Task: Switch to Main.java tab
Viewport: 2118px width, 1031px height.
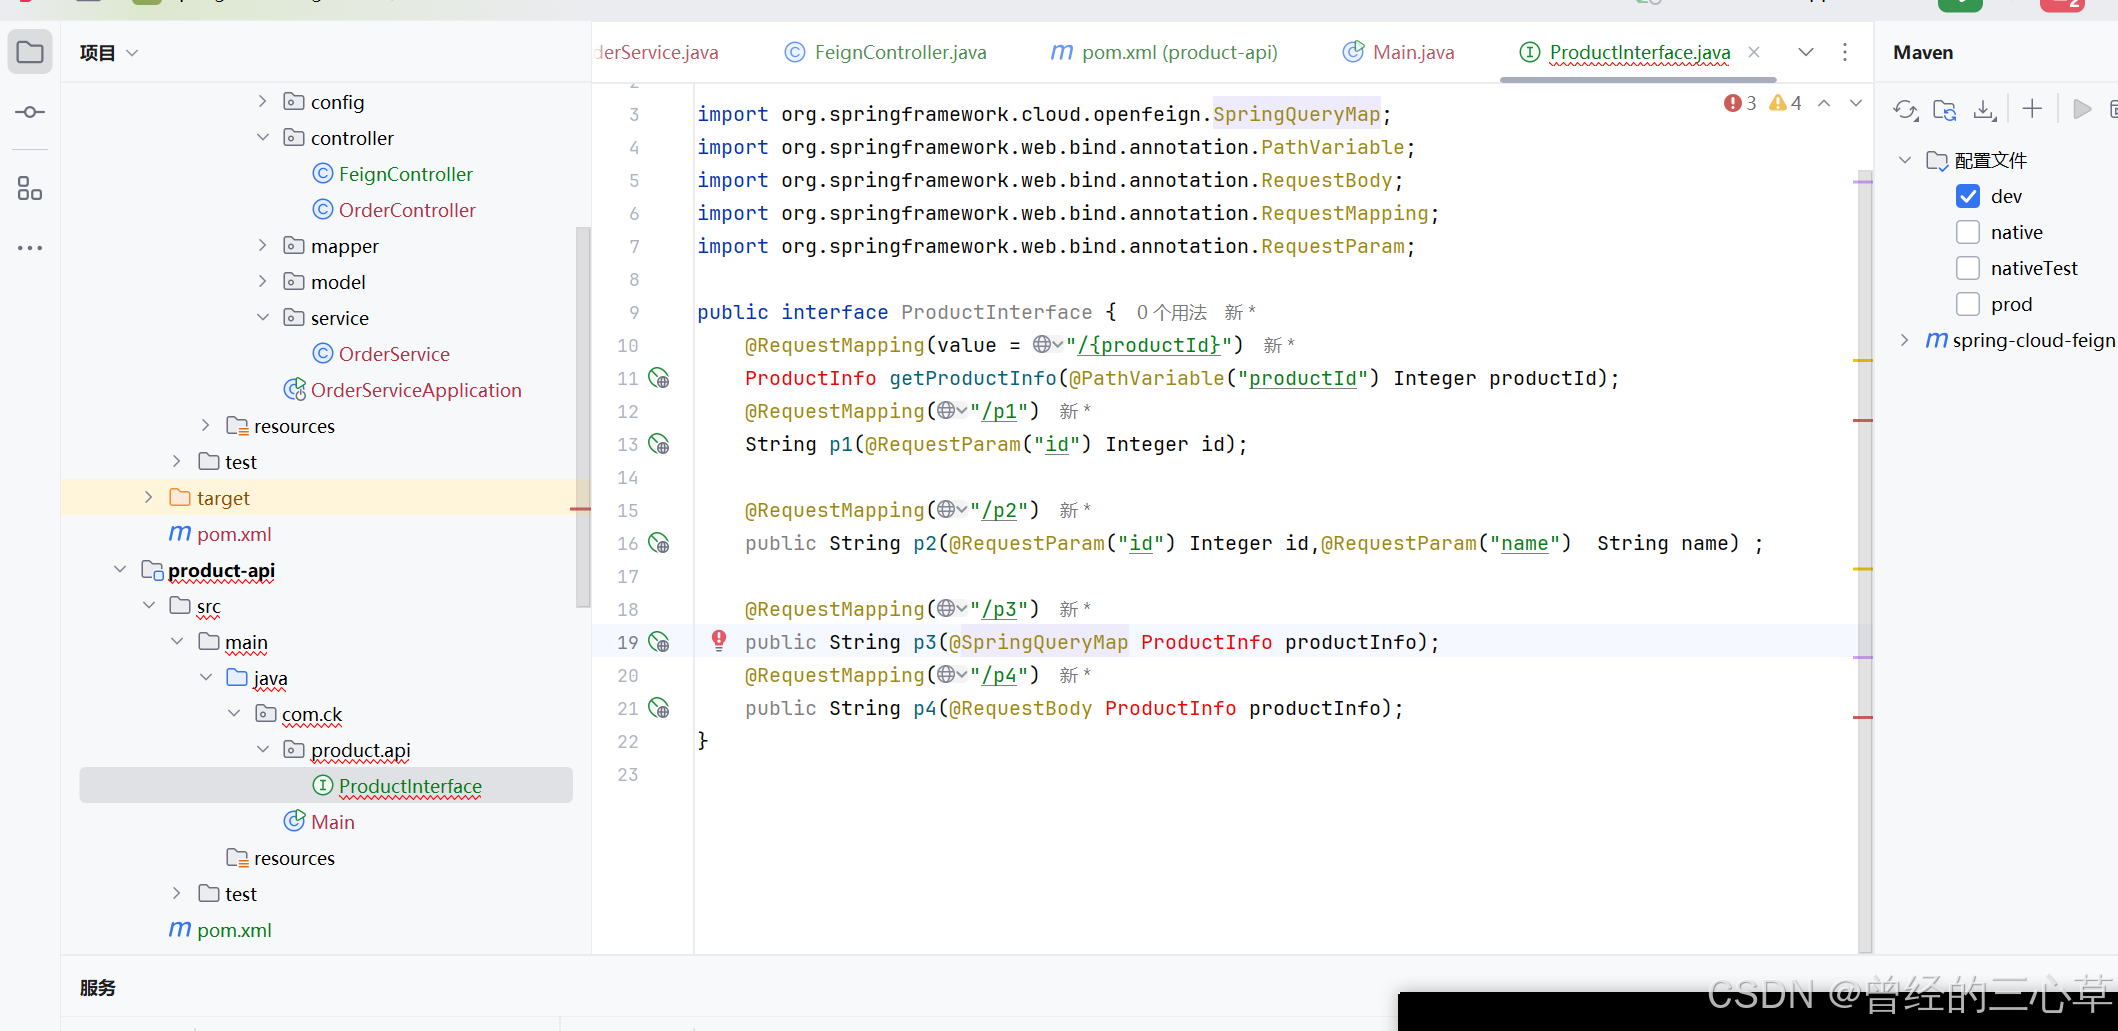Action: pos(1398,52)
